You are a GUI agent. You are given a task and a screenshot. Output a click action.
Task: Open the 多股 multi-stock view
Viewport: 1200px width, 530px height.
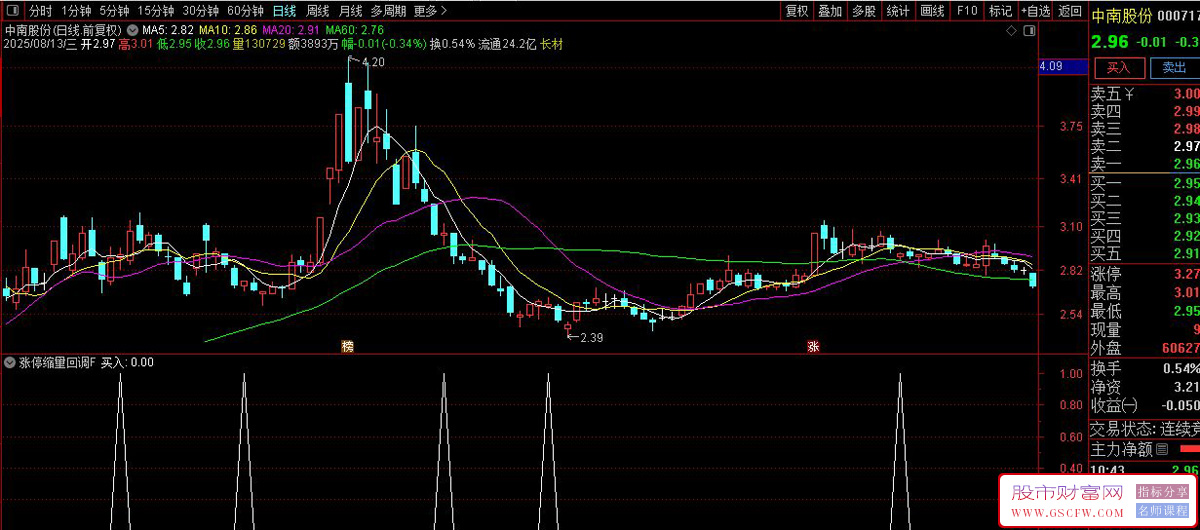coord(864,11)
